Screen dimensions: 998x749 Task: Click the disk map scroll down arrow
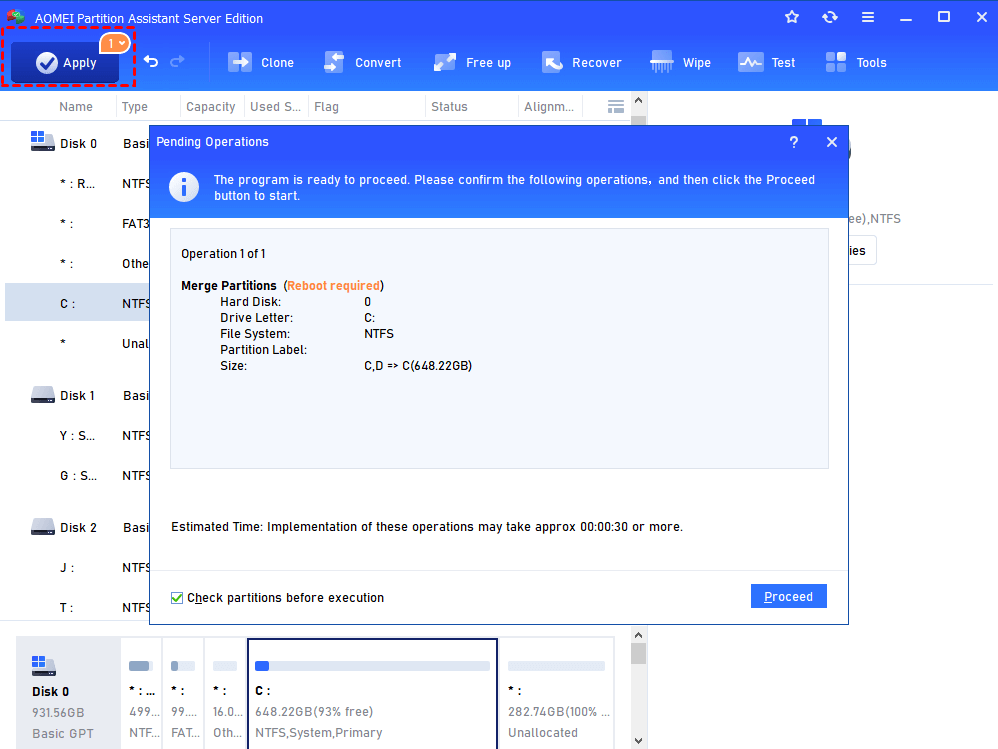(x=638, y=741)
